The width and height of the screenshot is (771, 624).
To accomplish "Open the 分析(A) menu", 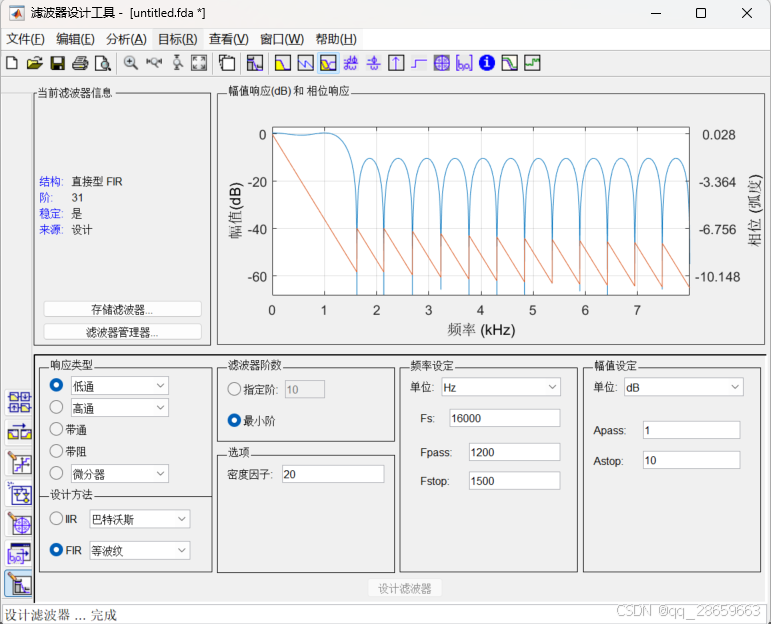I will pos(126,39).
